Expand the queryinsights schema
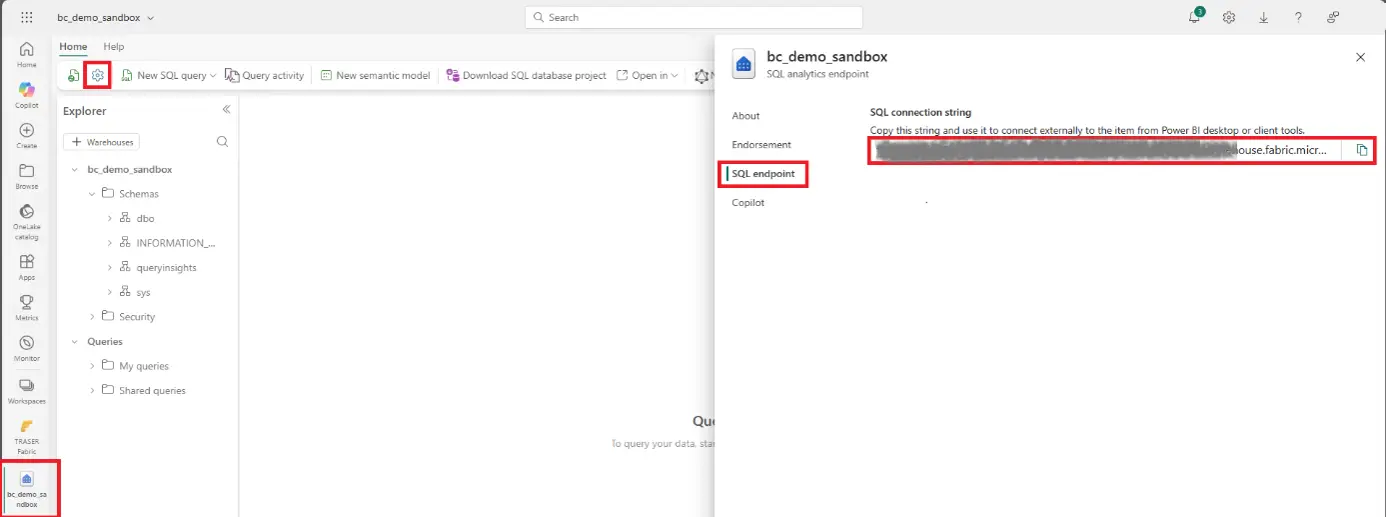The height and width of the screenshot is (517, 1386). 109,268
